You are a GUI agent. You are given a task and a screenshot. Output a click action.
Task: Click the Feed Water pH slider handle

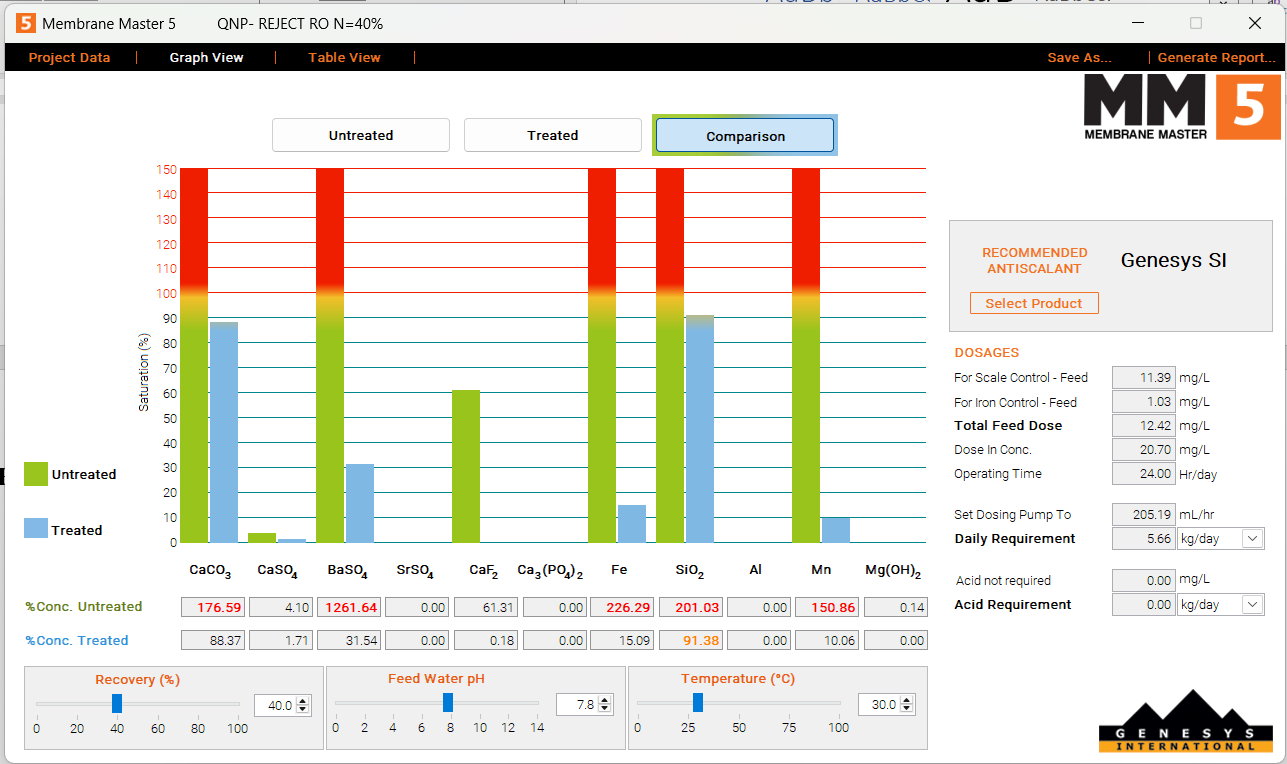(448, 704)
